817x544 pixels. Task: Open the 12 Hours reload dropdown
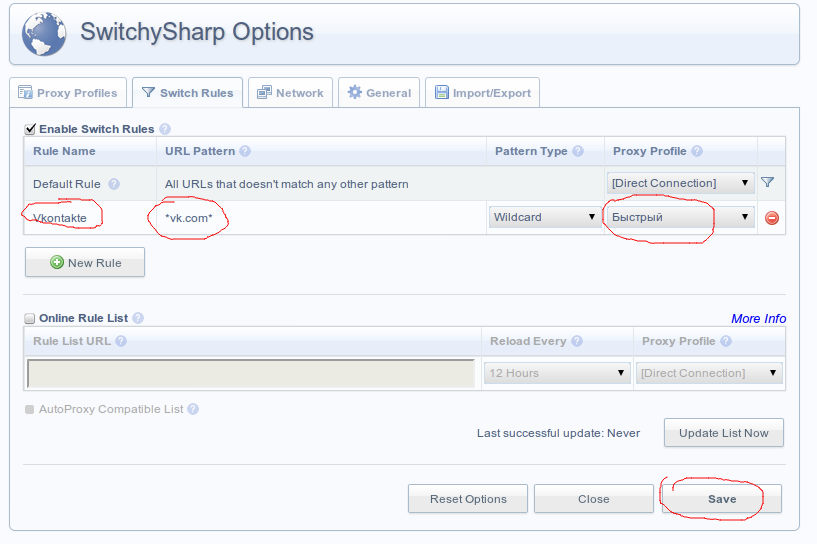(557, 373)
